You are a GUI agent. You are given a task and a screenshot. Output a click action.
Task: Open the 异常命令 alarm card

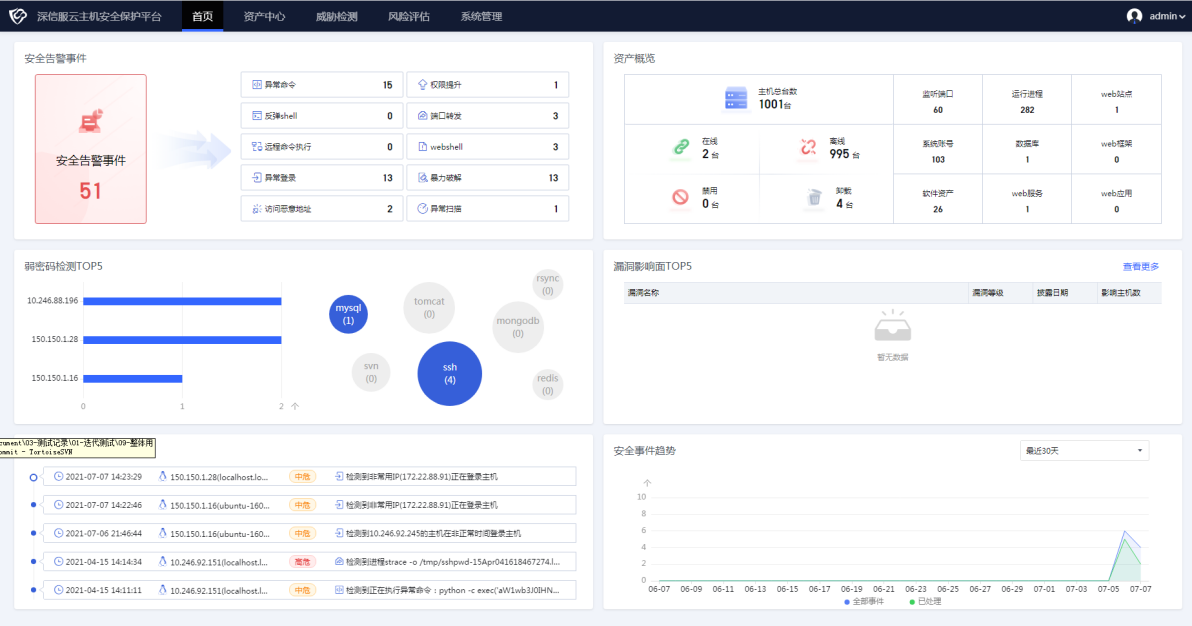(321, 85)
